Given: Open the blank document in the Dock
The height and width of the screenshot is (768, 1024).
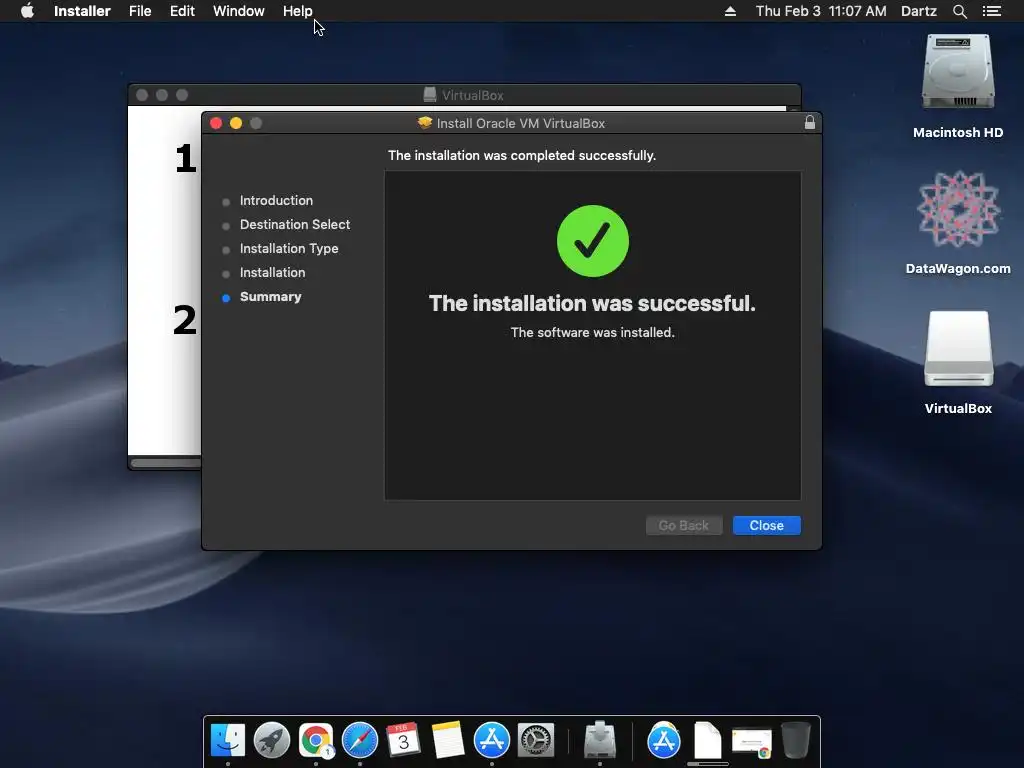Looking at the screenshot, I should click(707, 740).
